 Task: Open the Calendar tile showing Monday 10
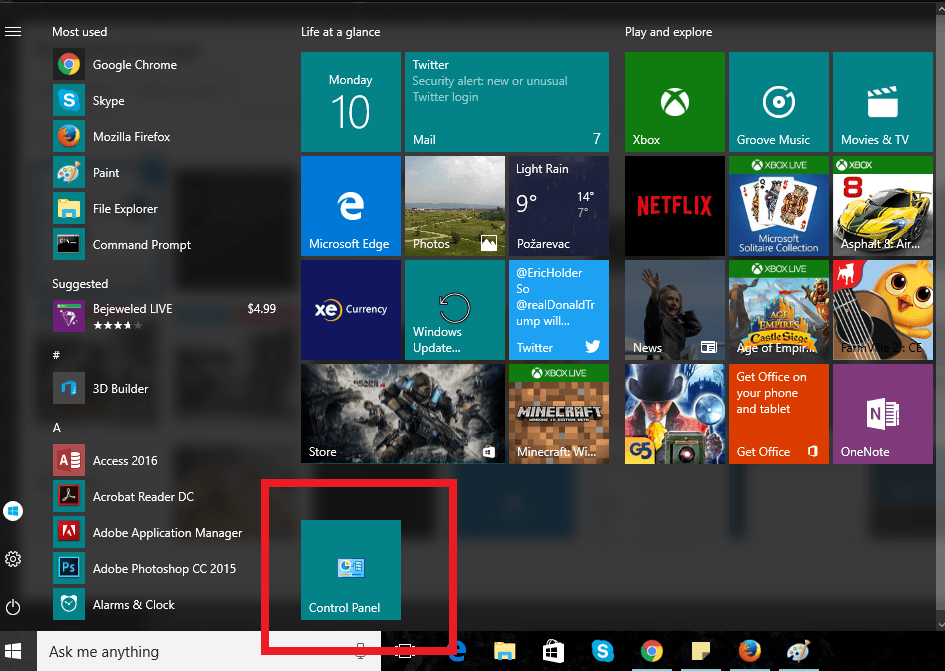tap(351, 101)
